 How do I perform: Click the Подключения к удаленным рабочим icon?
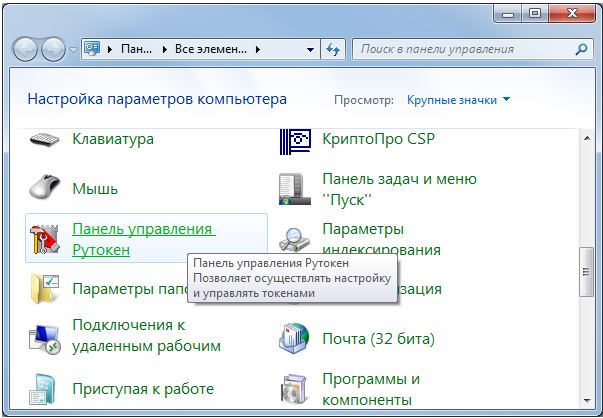point(45,339)
